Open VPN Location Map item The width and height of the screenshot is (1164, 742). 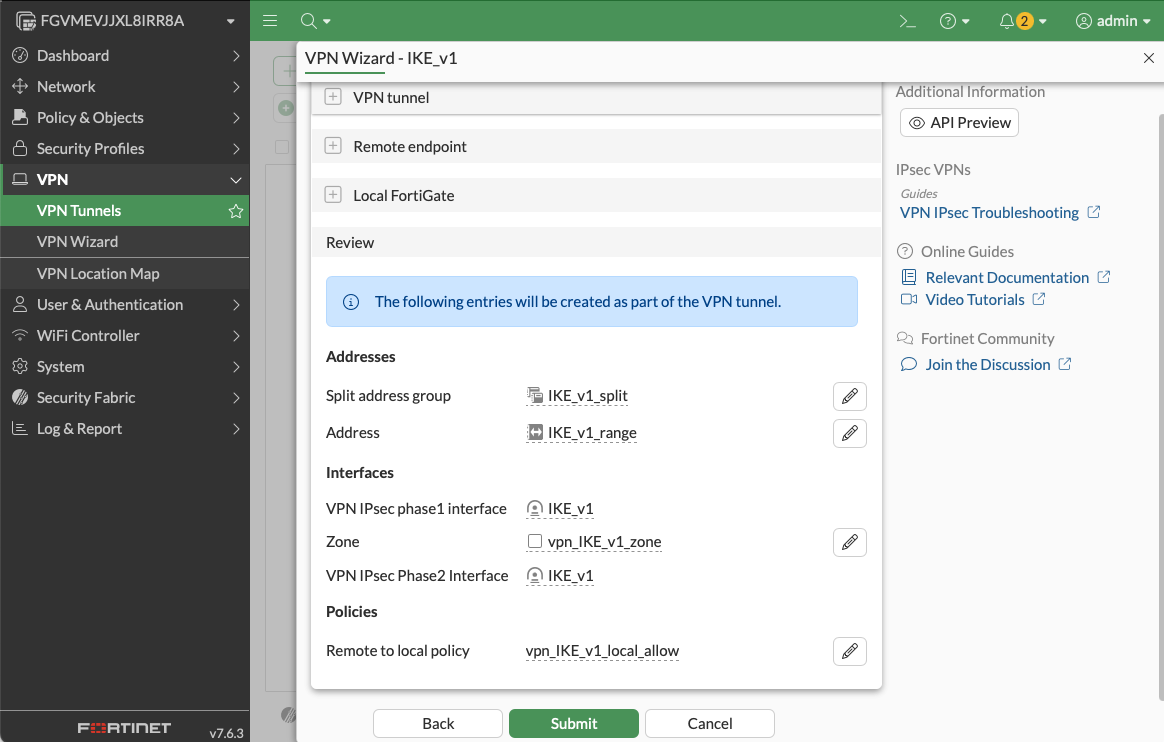coord(125,274)
